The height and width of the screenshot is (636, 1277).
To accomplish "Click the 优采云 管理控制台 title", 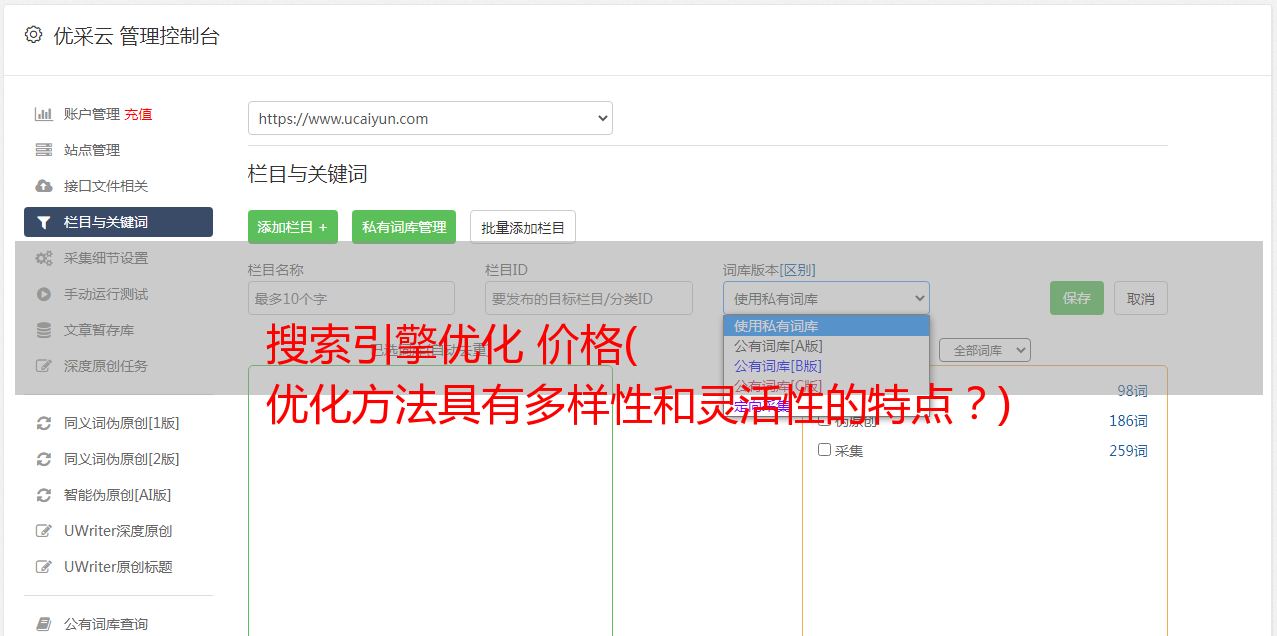I will pyautogui.click(x=136, y=36).
